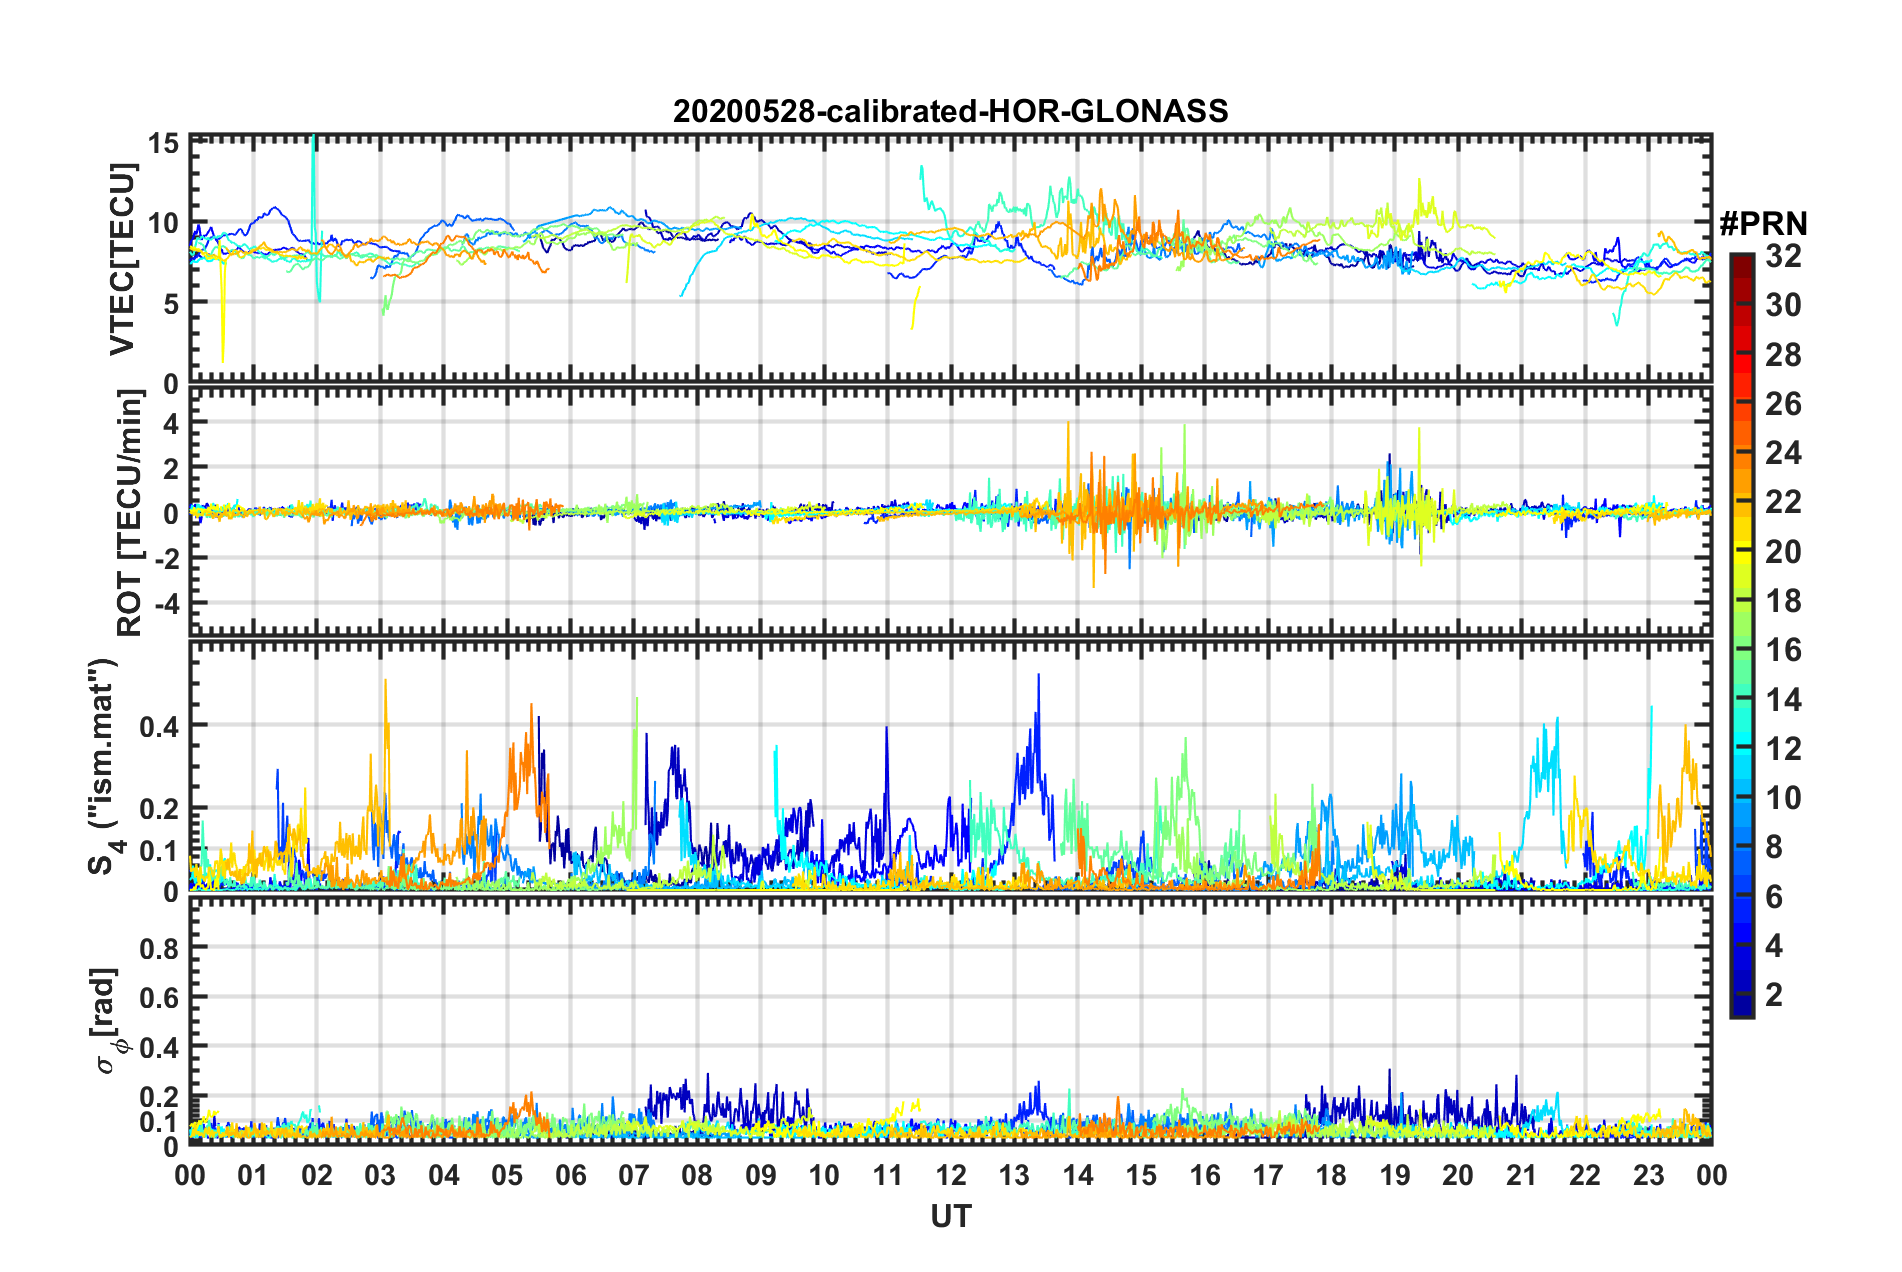Image resolution: width=1902 pixels, height=1272 pixels.
Task: Click the sigma phi [rad] axis label
Action: [110, 1020]
